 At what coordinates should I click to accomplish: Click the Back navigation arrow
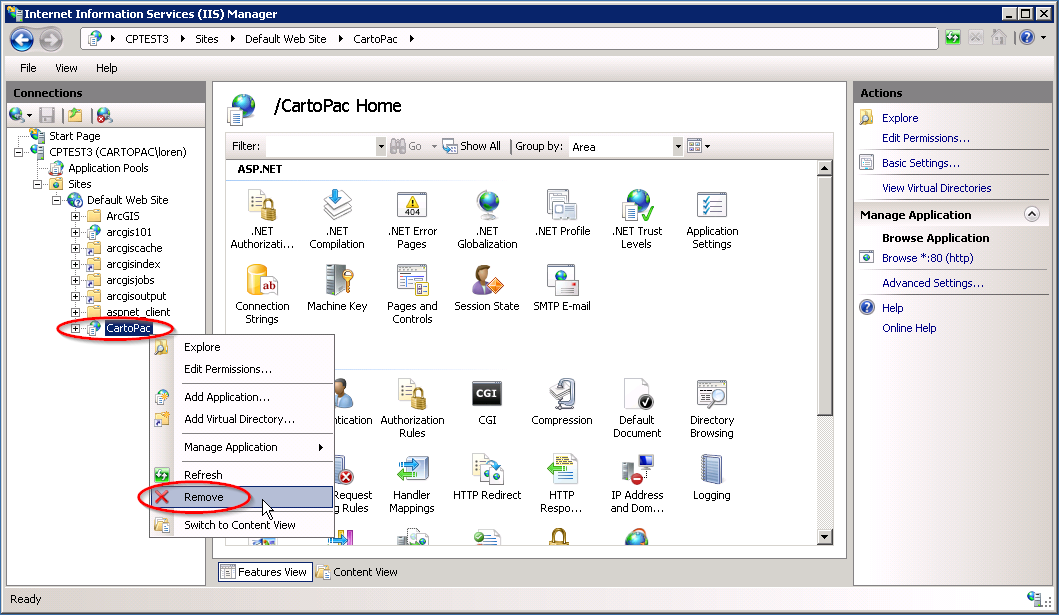click(22, 40)
